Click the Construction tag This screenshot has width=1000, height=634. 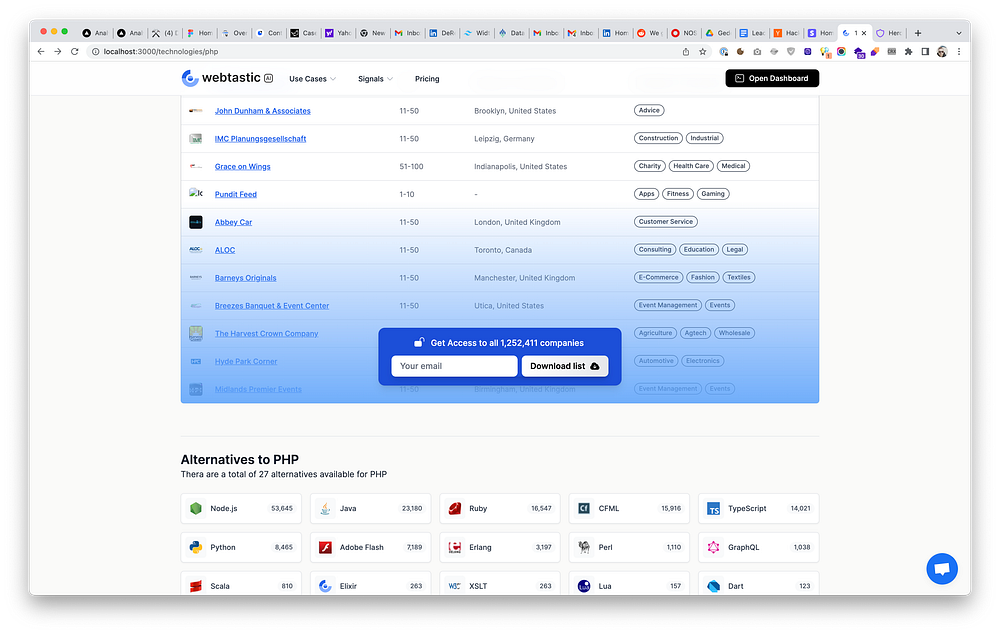(658, 138)
